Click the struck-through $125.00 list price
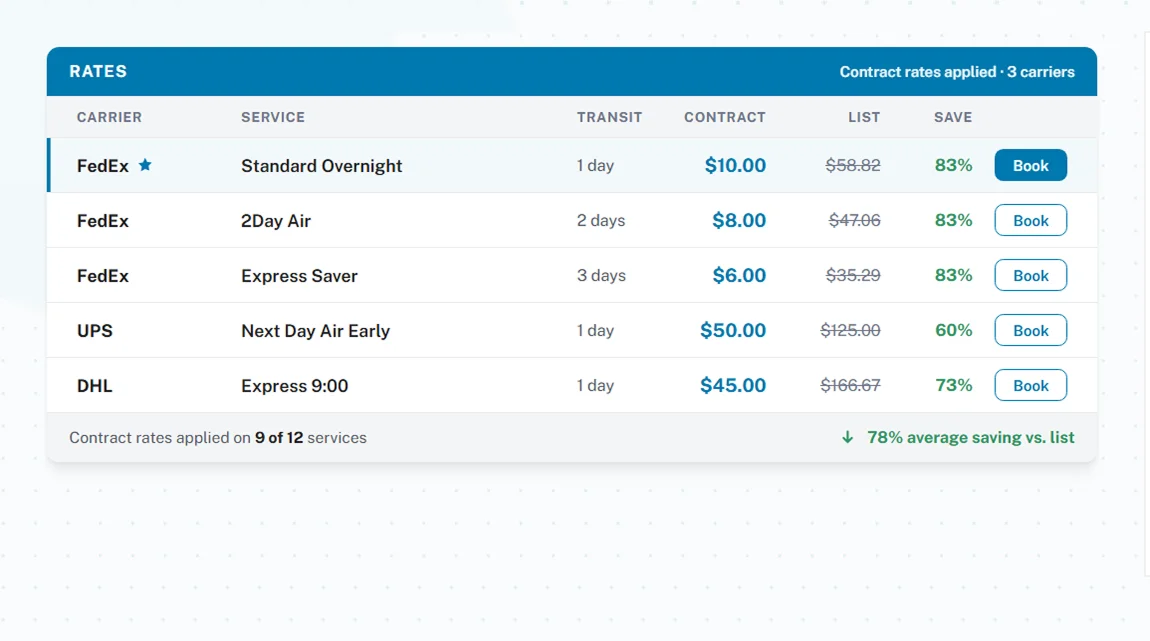Screen dimensions: 1150x641 (850, 331)
